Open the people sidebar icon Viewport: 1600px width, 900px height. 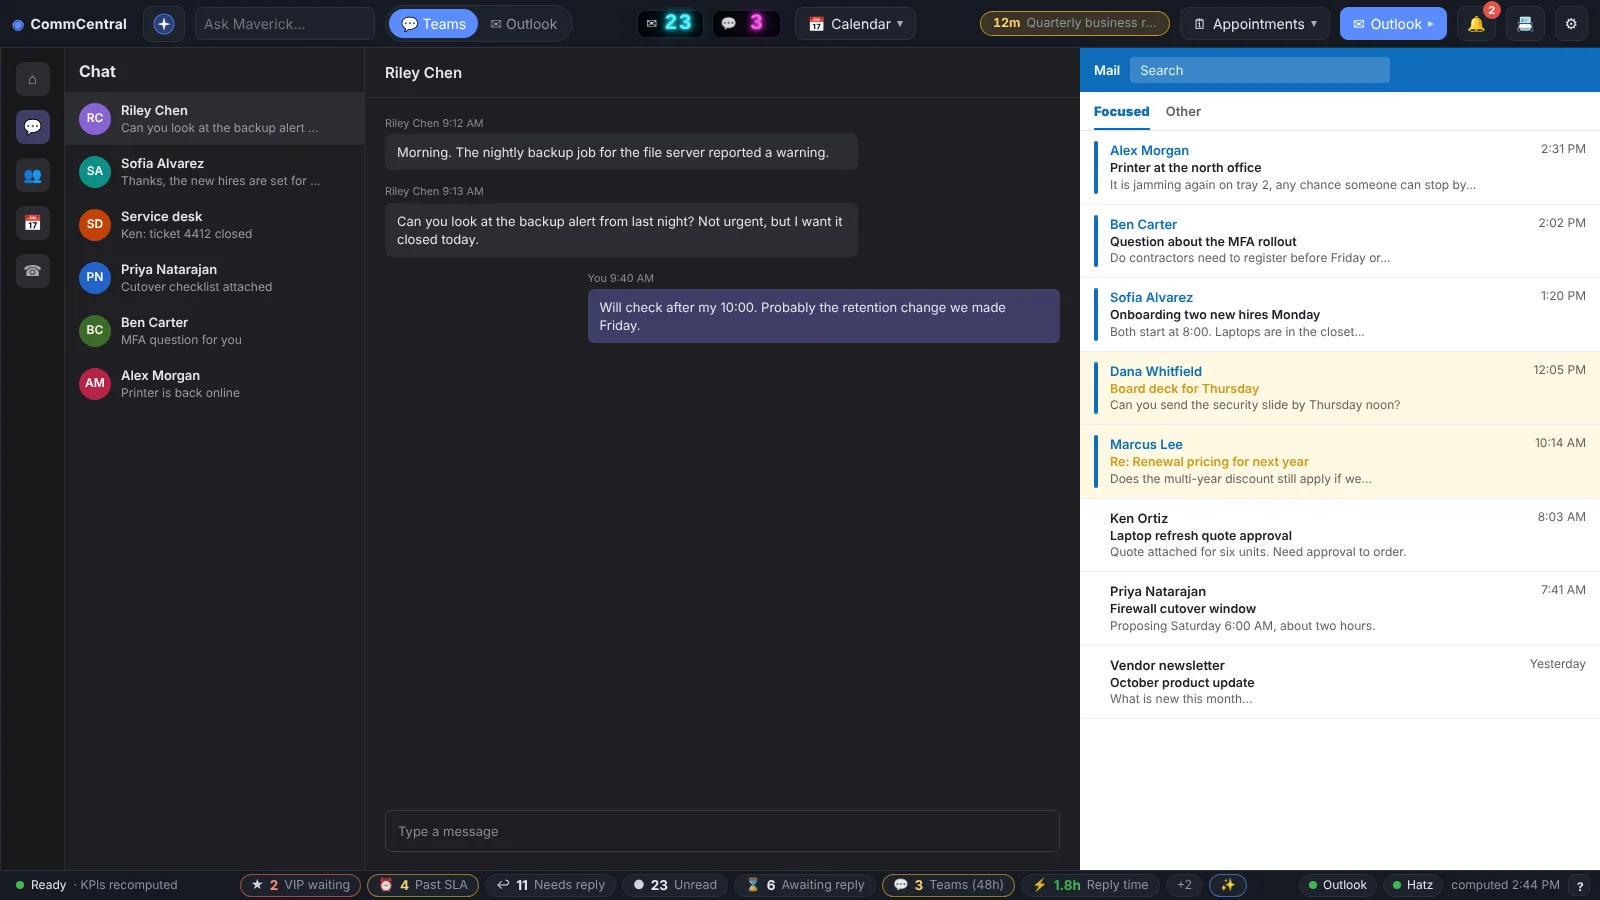(33, 175)
